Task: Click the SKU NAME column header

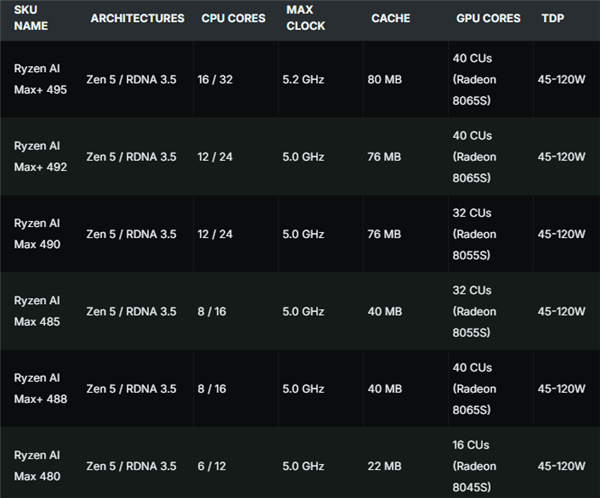Action: pyautogui.click(x=31, y=18)
